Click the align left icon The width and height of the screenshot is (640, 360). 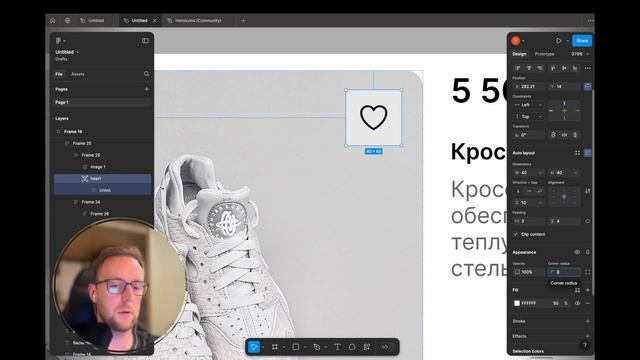[x=518, y=68]
